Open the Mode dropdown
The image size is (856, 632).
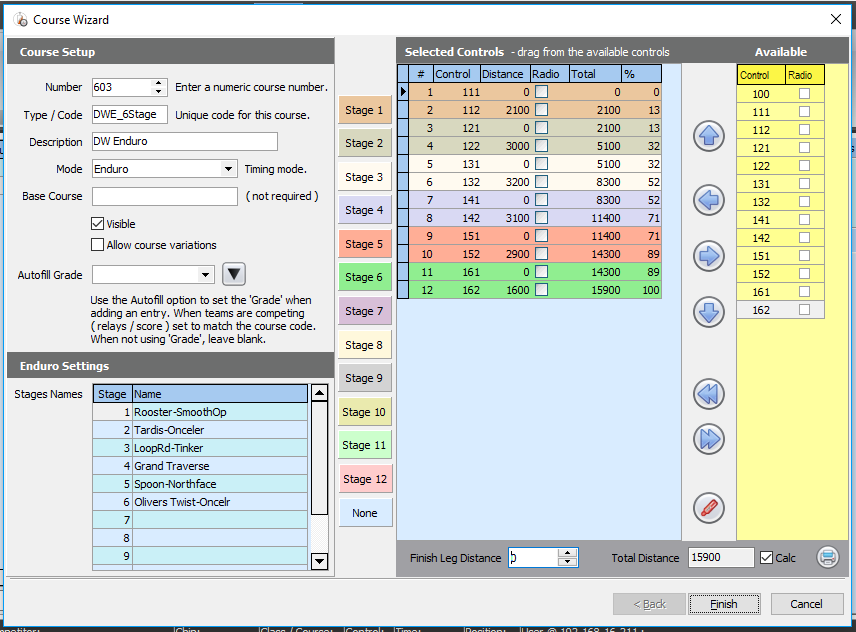coord(229,169)
